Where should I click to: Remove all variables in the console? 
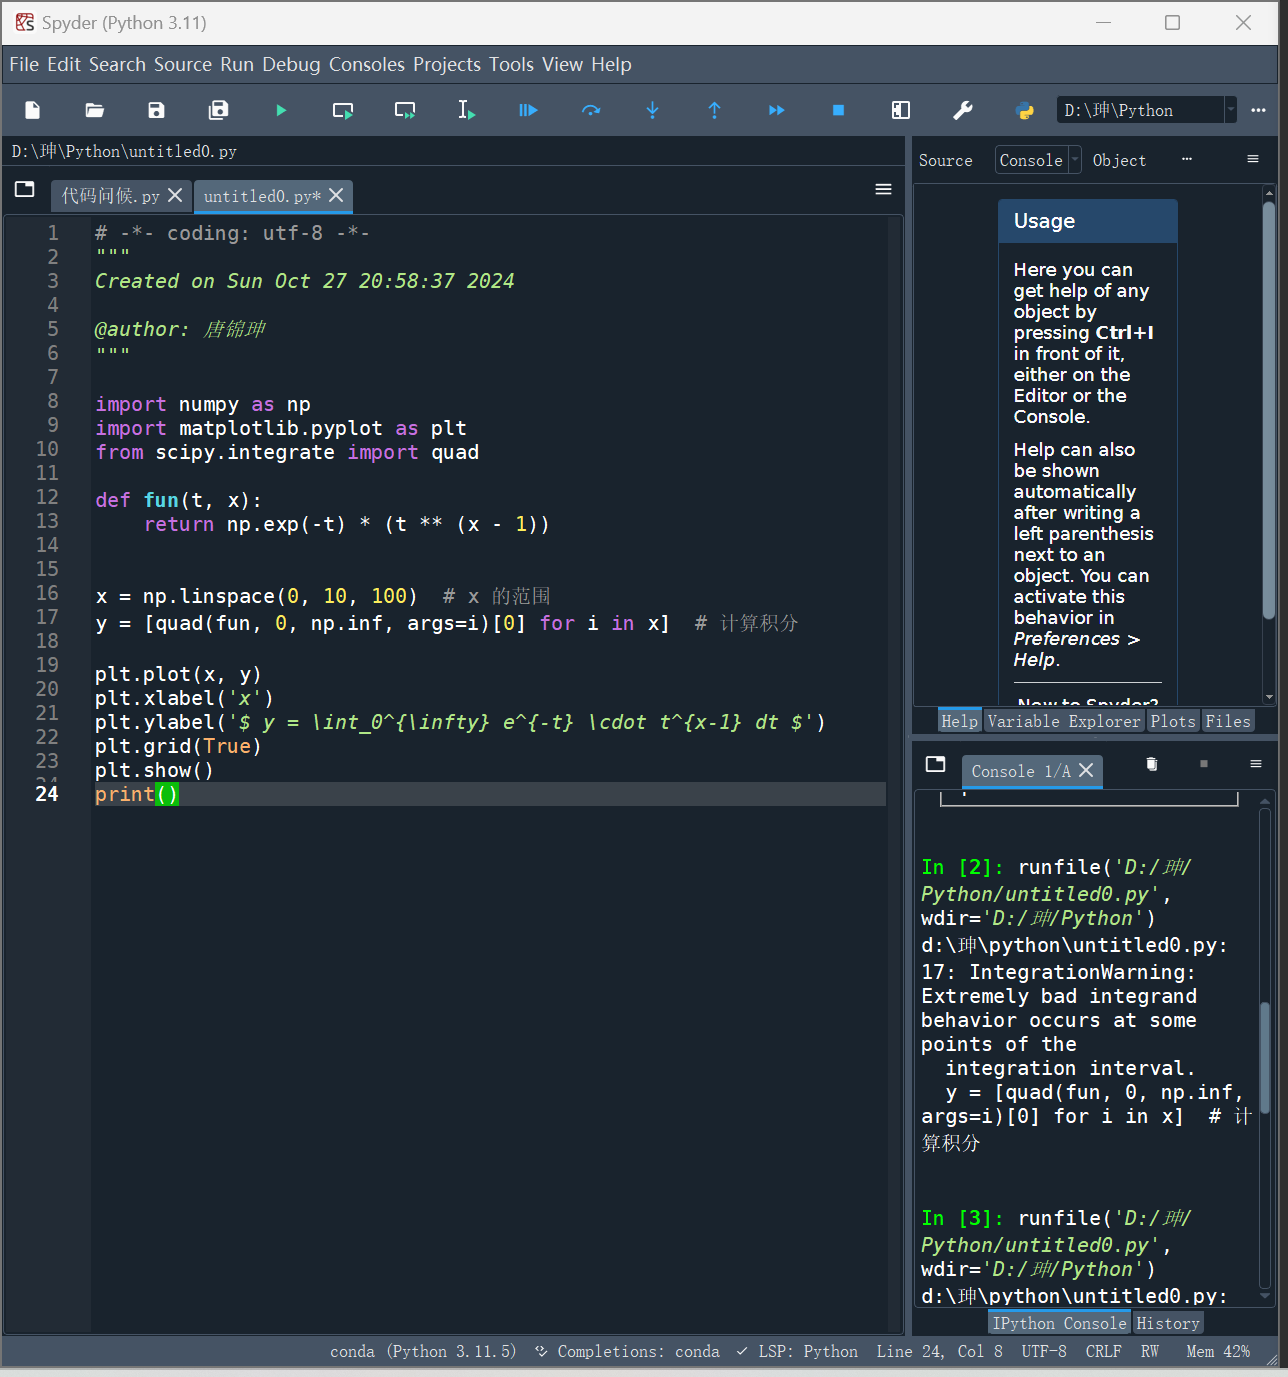coord(1152,764)
